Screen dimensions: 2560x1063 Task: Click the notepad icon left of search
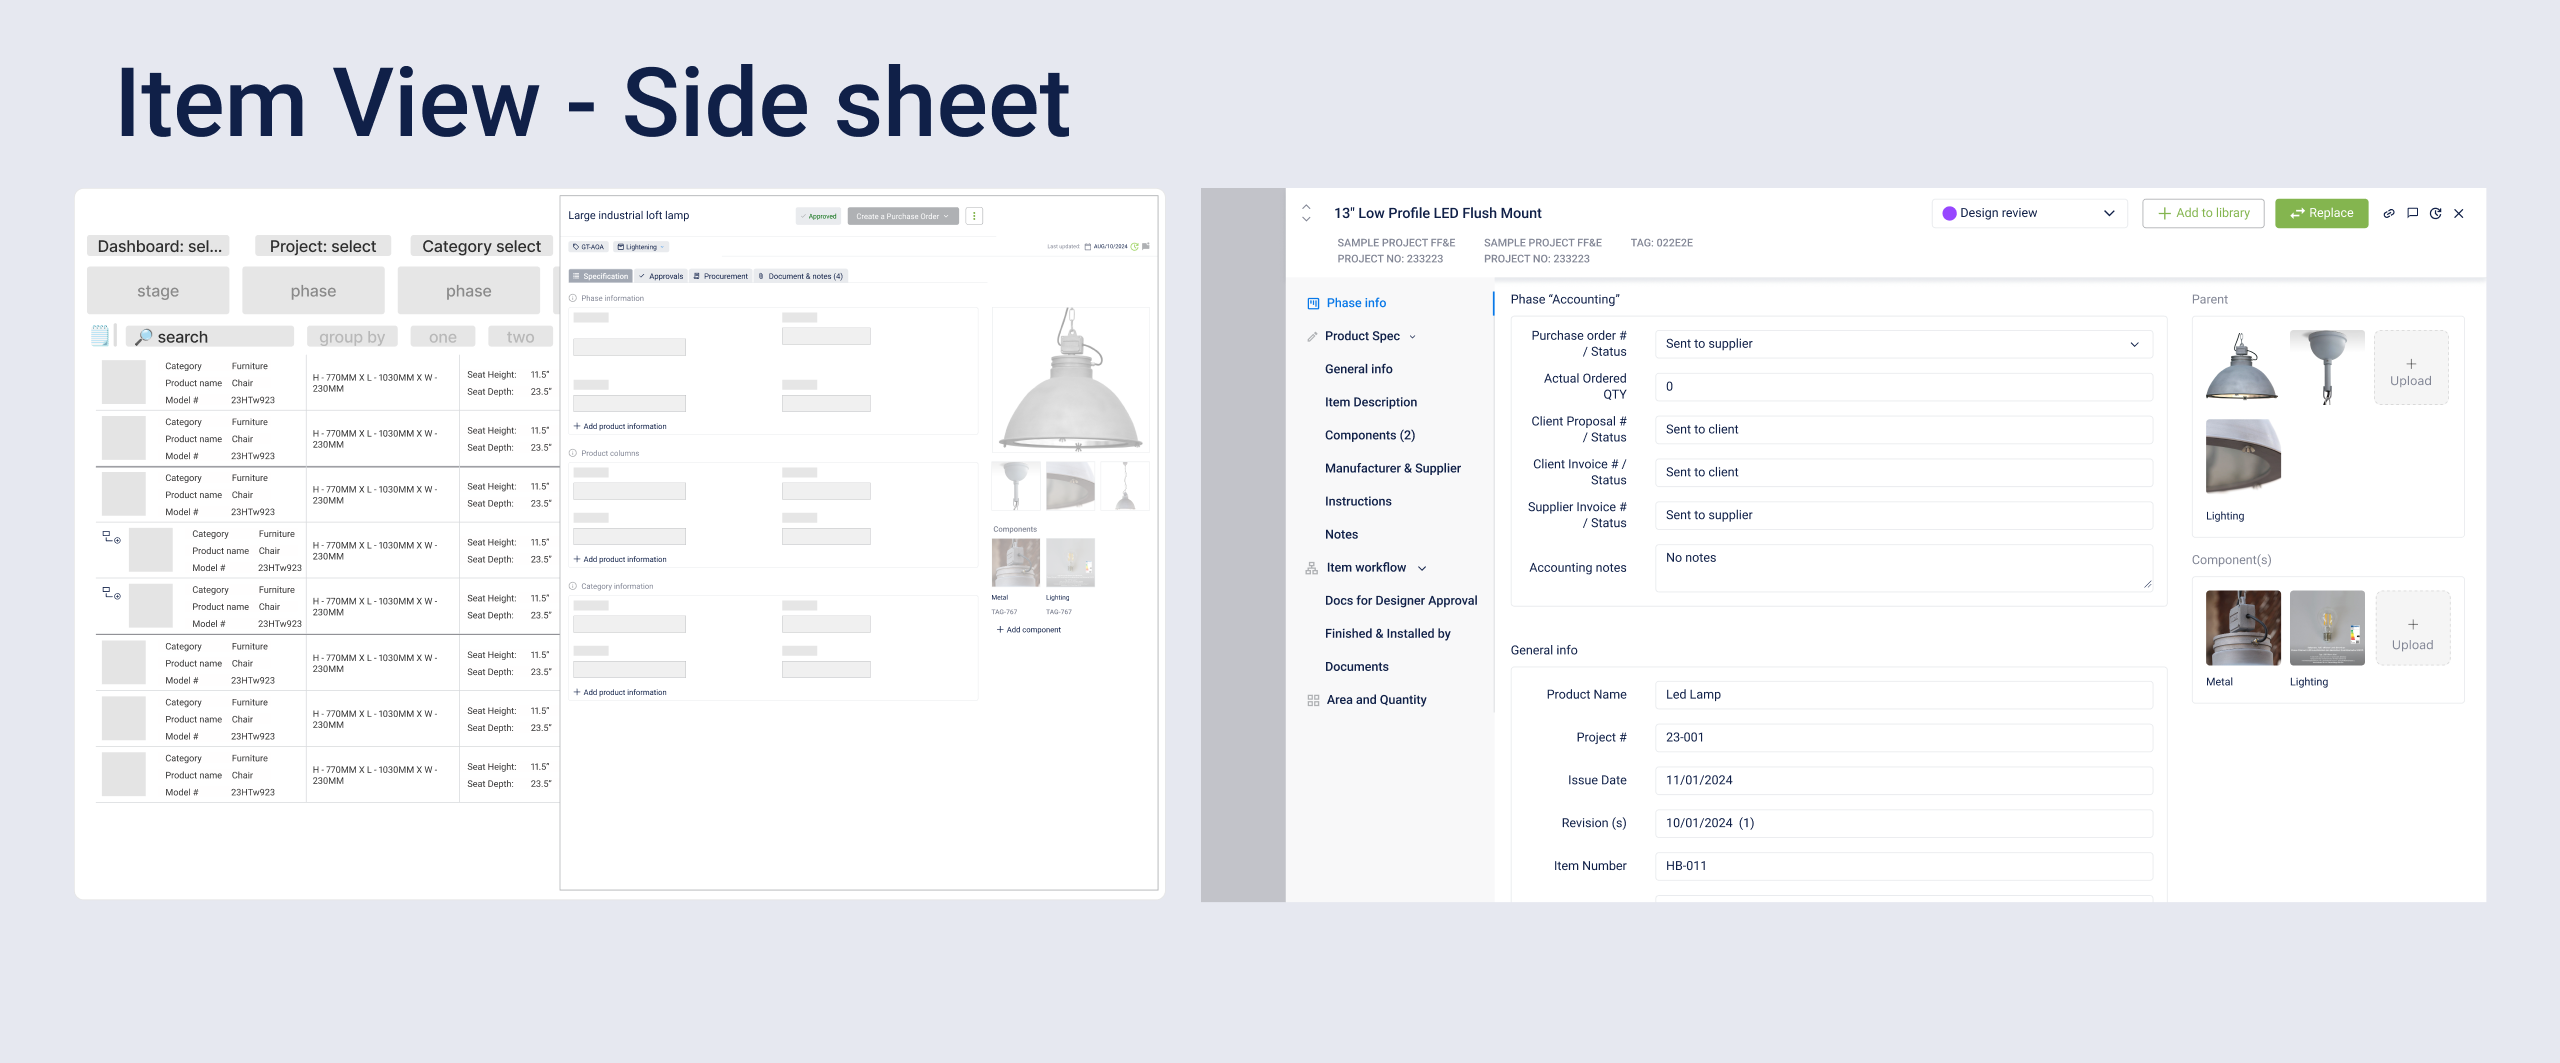(x=100, y=337)
